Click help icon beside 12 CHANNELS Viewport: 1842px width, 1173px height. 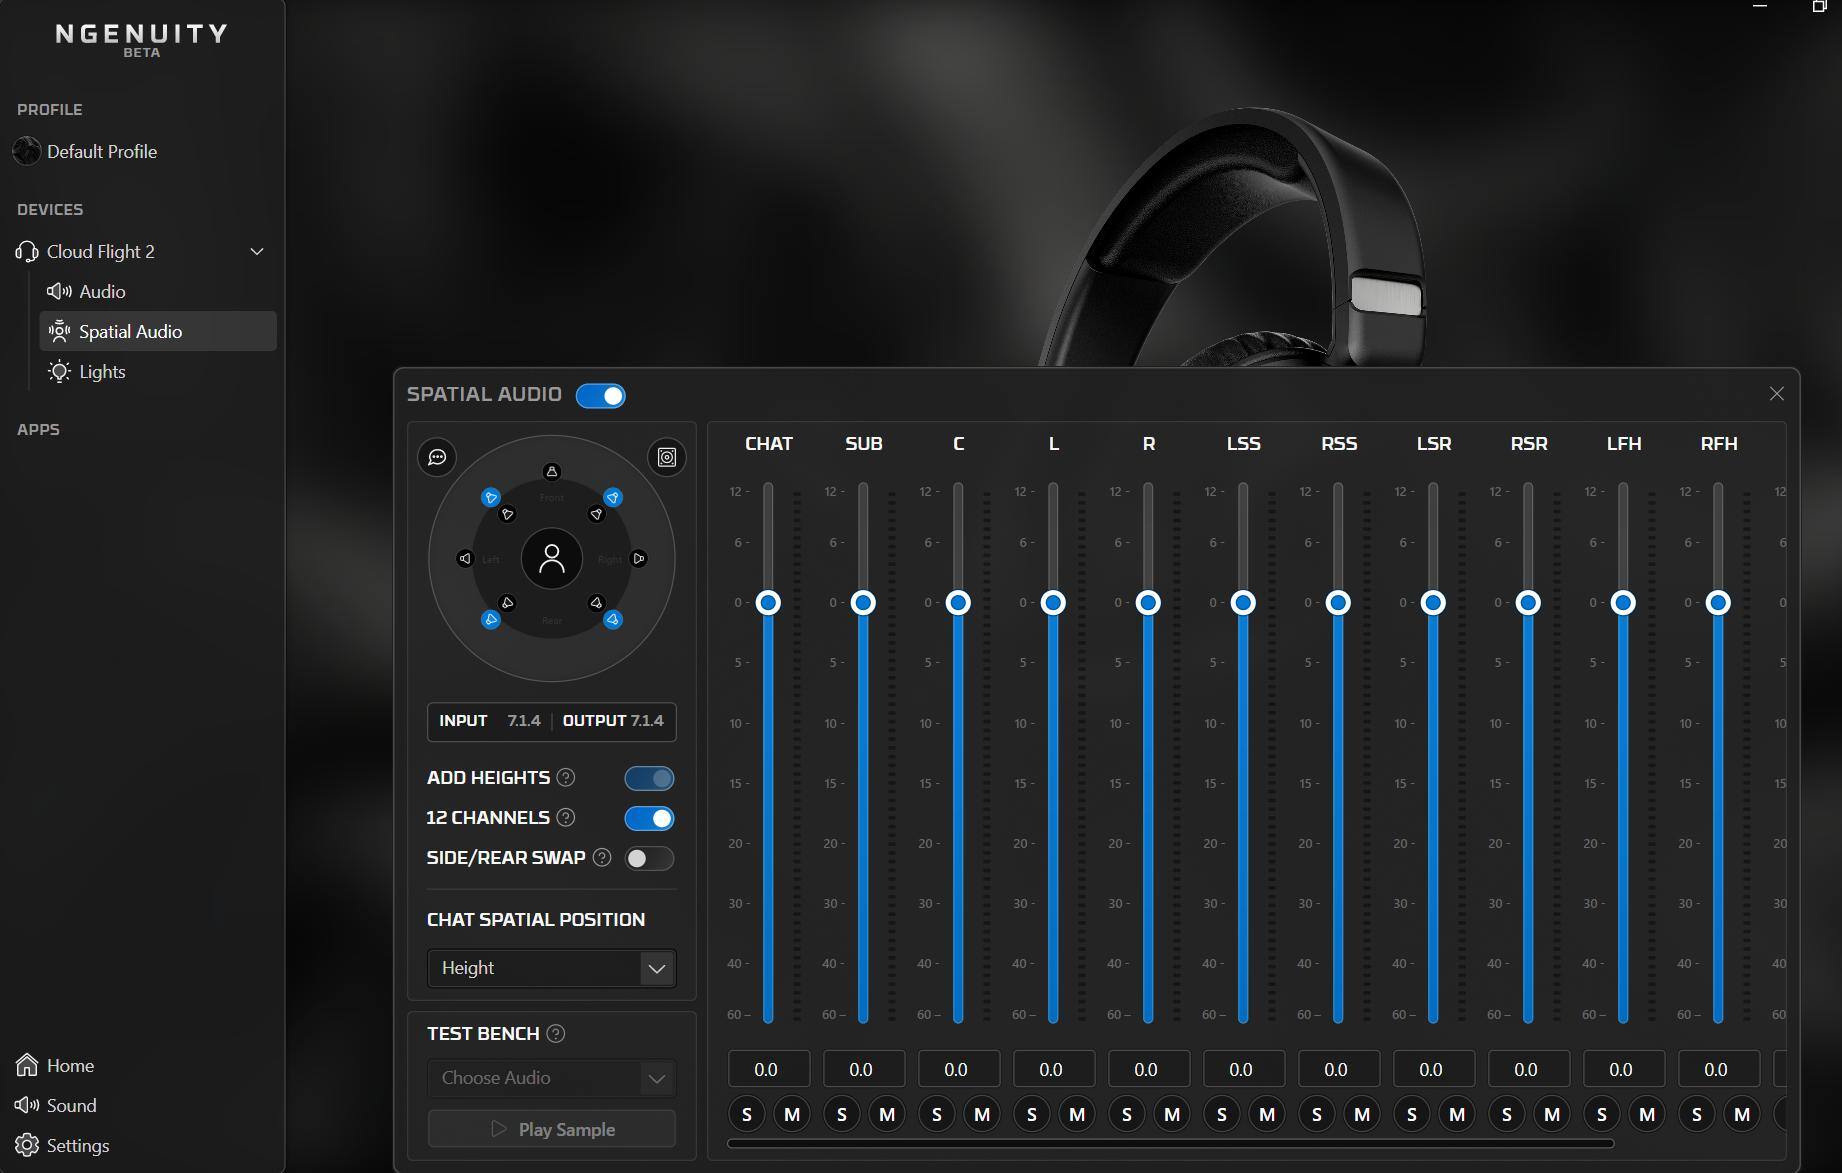point(566,817)
